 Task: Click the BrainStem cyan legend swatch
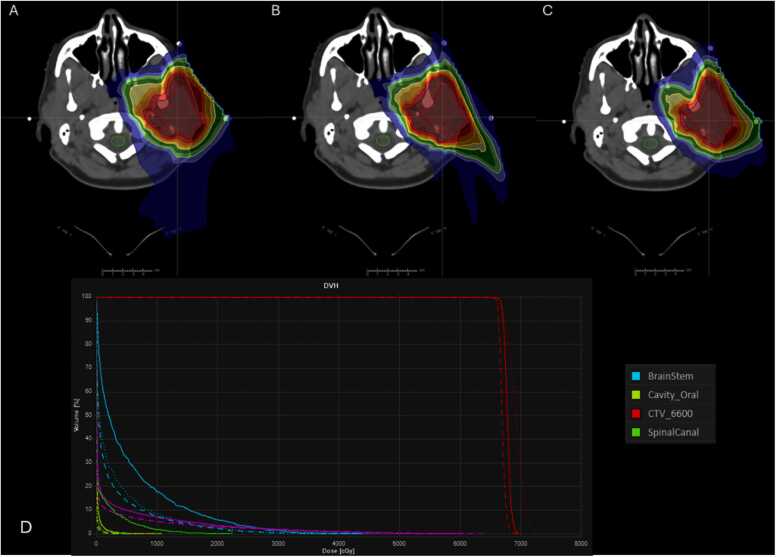pyautogui.click(x=636, y=375)
